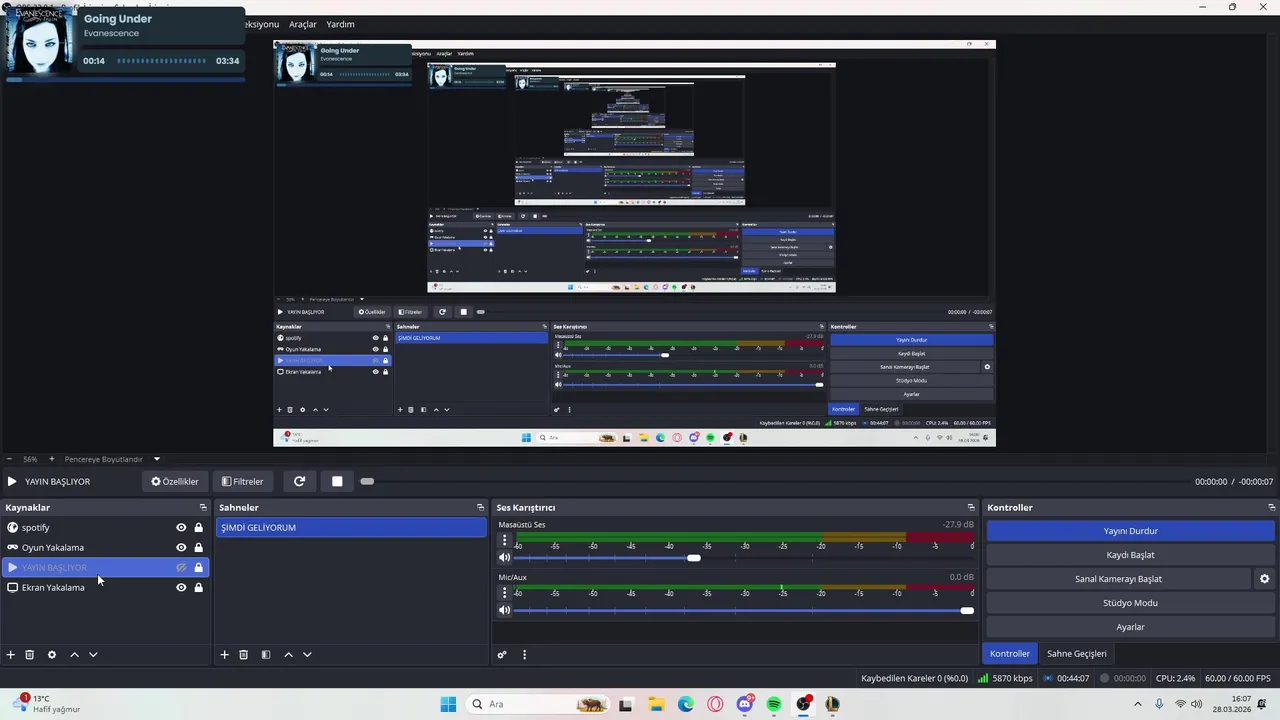Add a new scene in Sahneler panel

pyautogui.click(x=224, y=655)
